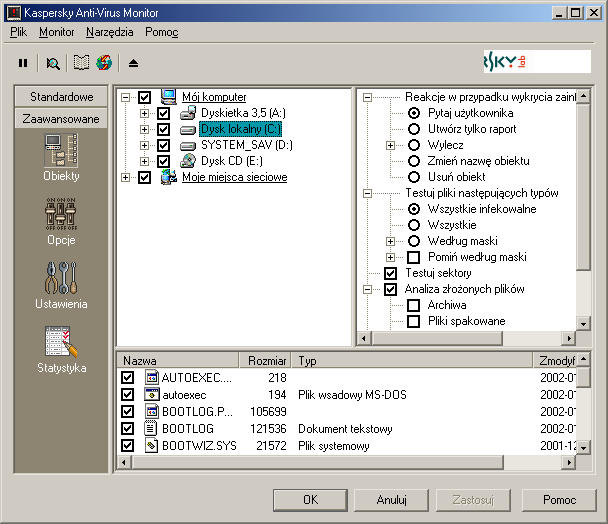Viewport: 608px width, 524px height.
Task: Expand the Według maski node
Action: 390,241
